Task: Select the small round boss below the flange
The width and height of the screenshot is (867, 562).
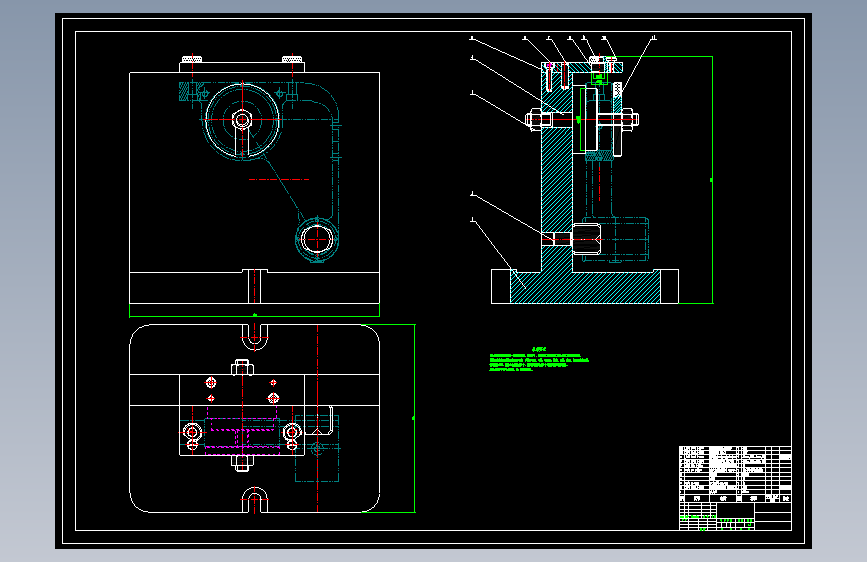Action: coord(317,239)
